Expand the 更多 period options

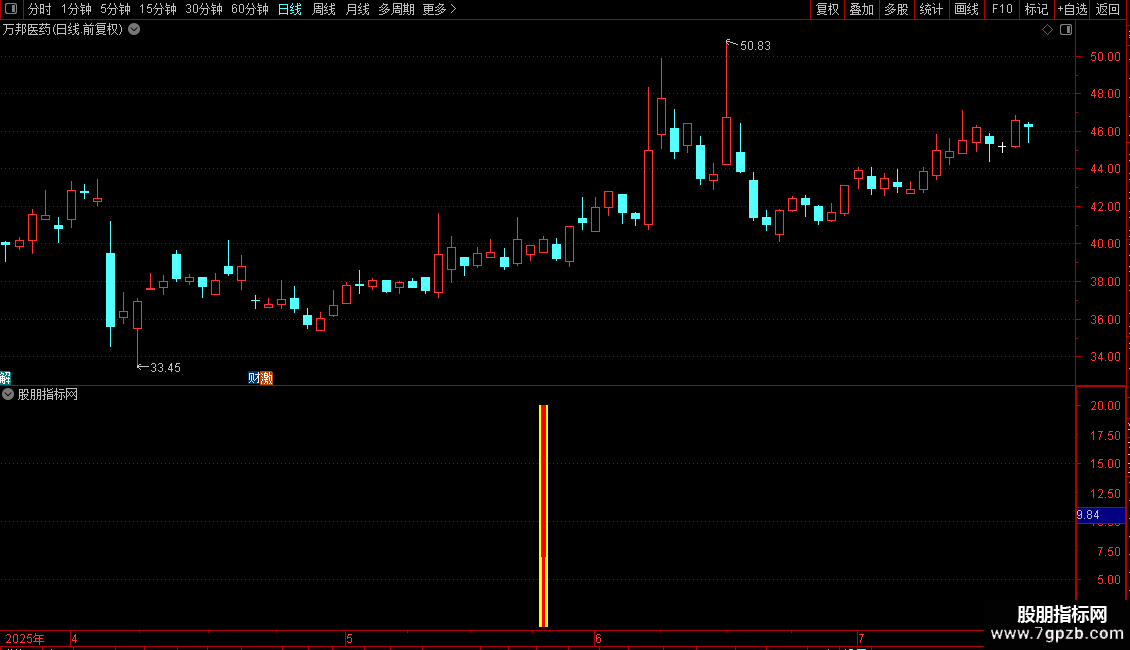[439, 9]
